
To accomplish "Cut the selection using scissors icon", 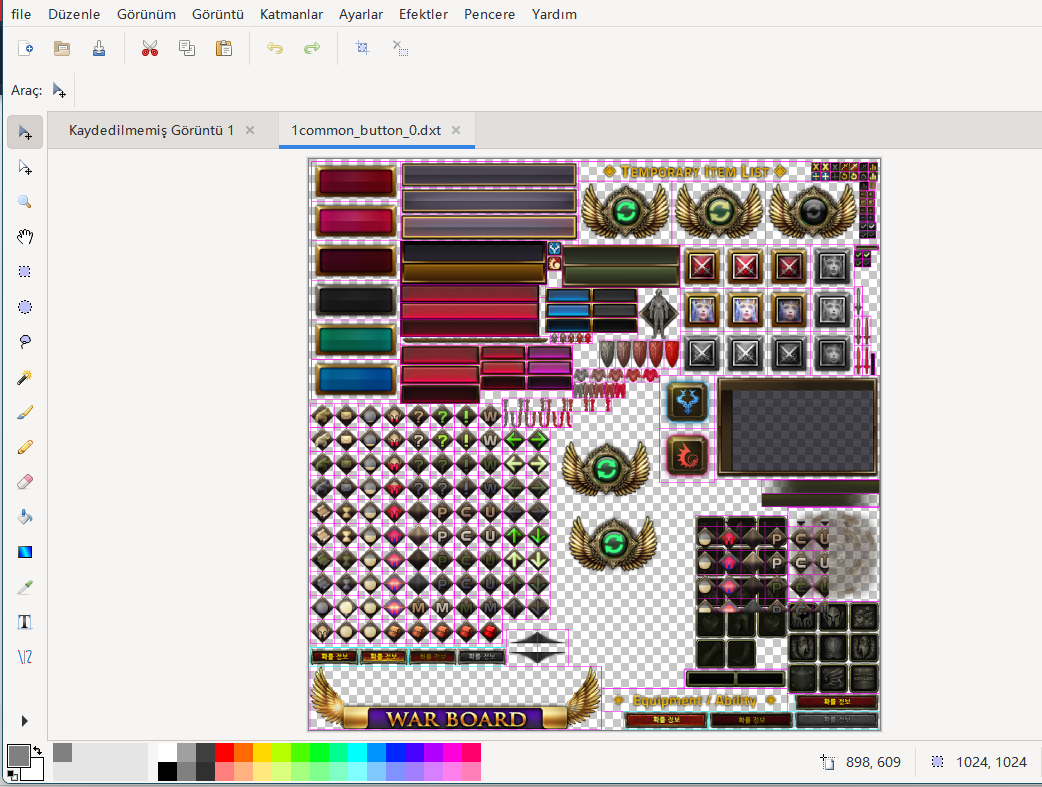I will coord(150,48).
